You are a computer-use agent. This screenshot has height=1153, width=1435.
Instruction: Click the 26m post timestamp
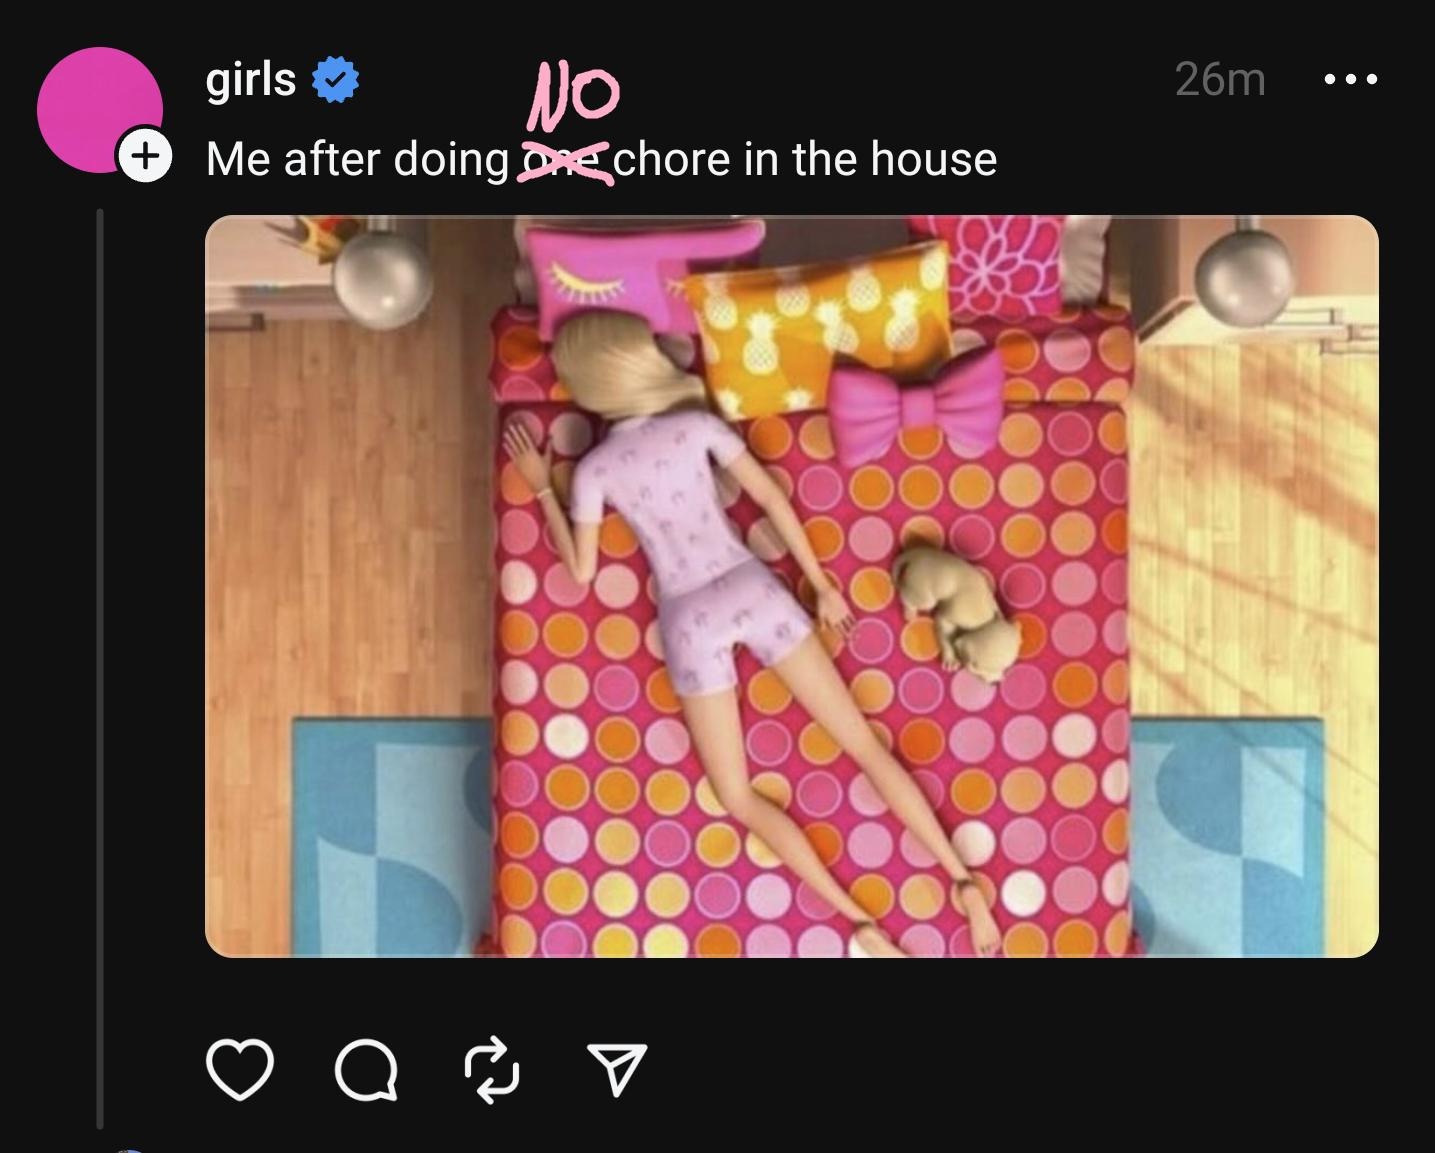tap(1220, 79)
